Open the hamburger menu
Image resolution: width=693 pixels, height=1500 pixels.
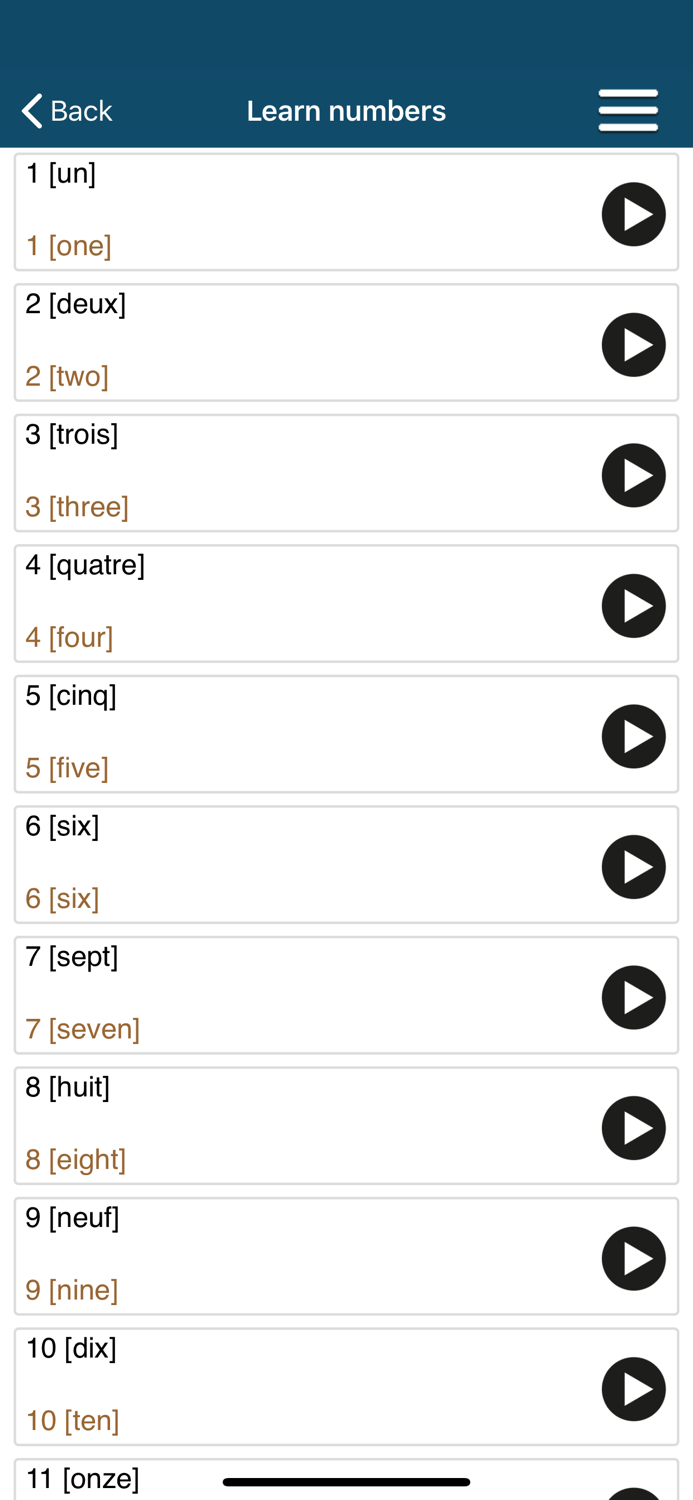tap(628, 110)
